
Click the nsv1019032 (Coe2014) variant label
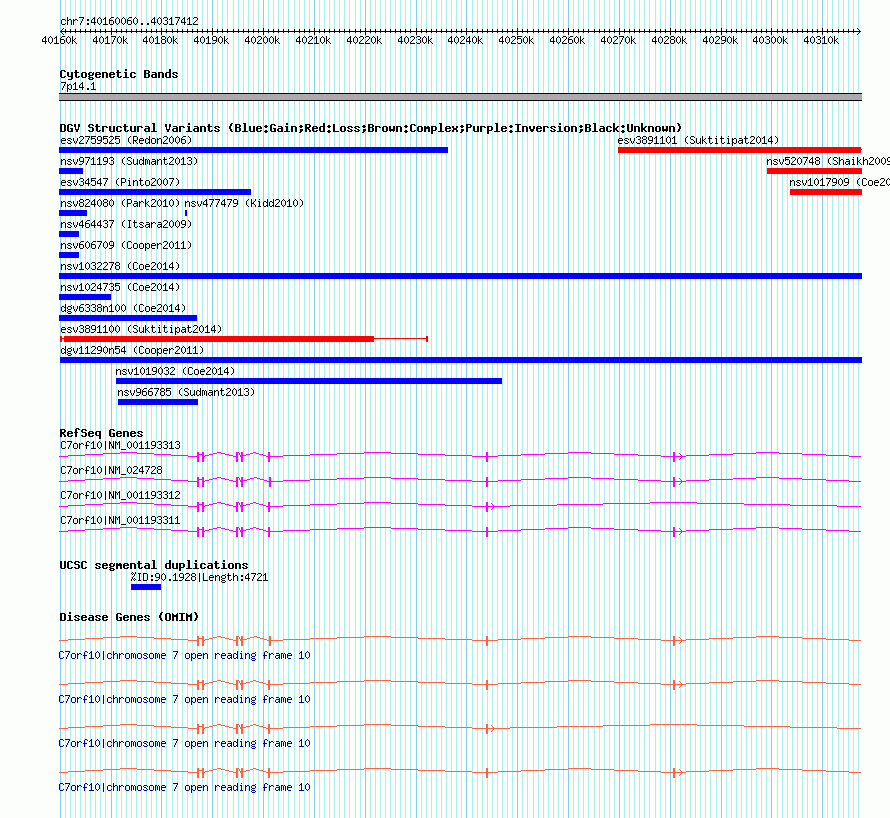[175, 371]
